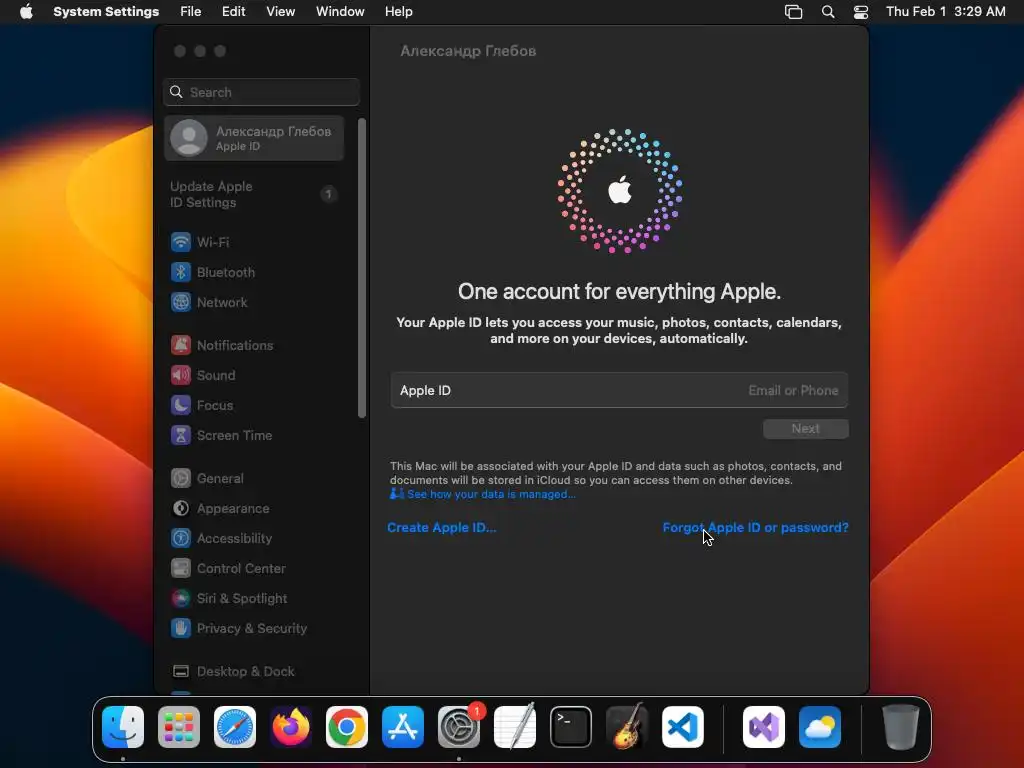Image resolution: width=1024 pixels, height=768 pixels.
Task: Open the View menu
Action: point(281,12)
